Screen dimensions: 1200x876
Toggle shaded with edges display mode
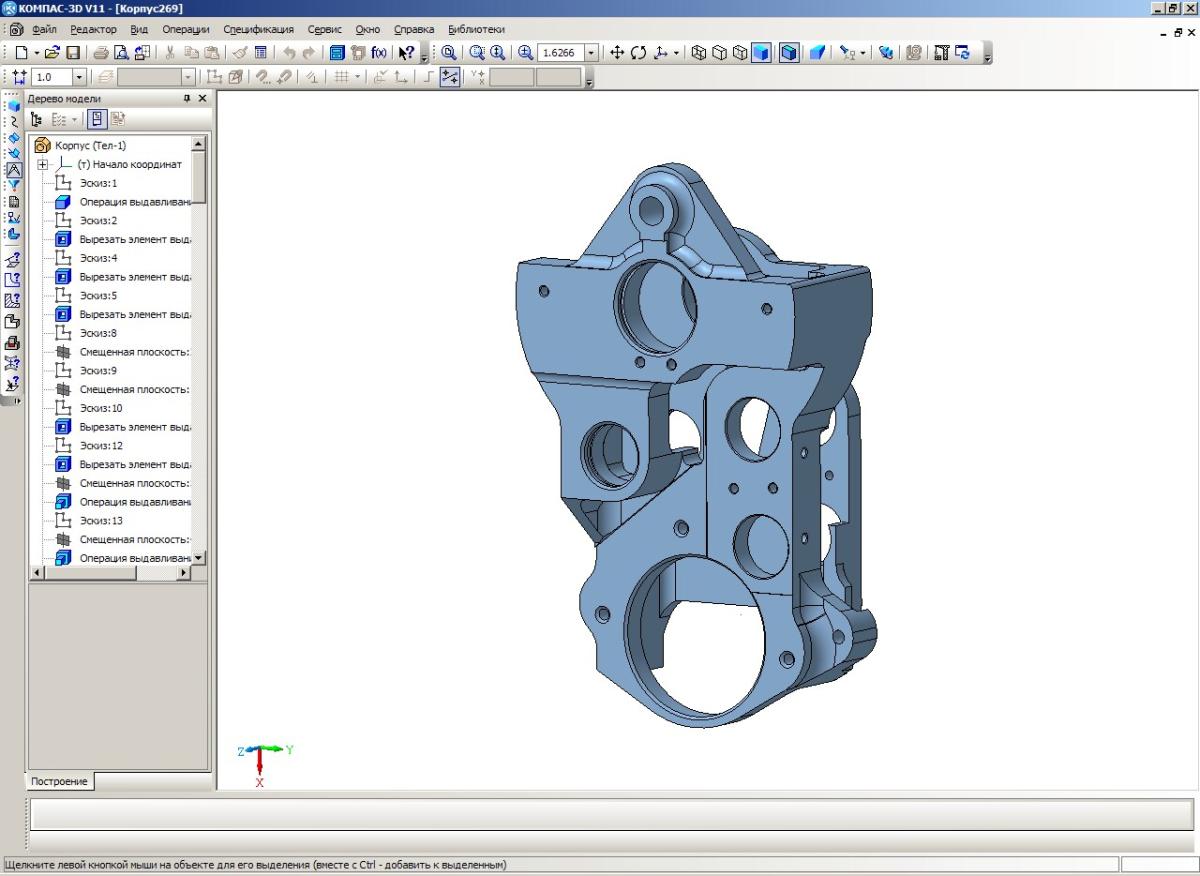pyautogui.click(x=789, y=53)
